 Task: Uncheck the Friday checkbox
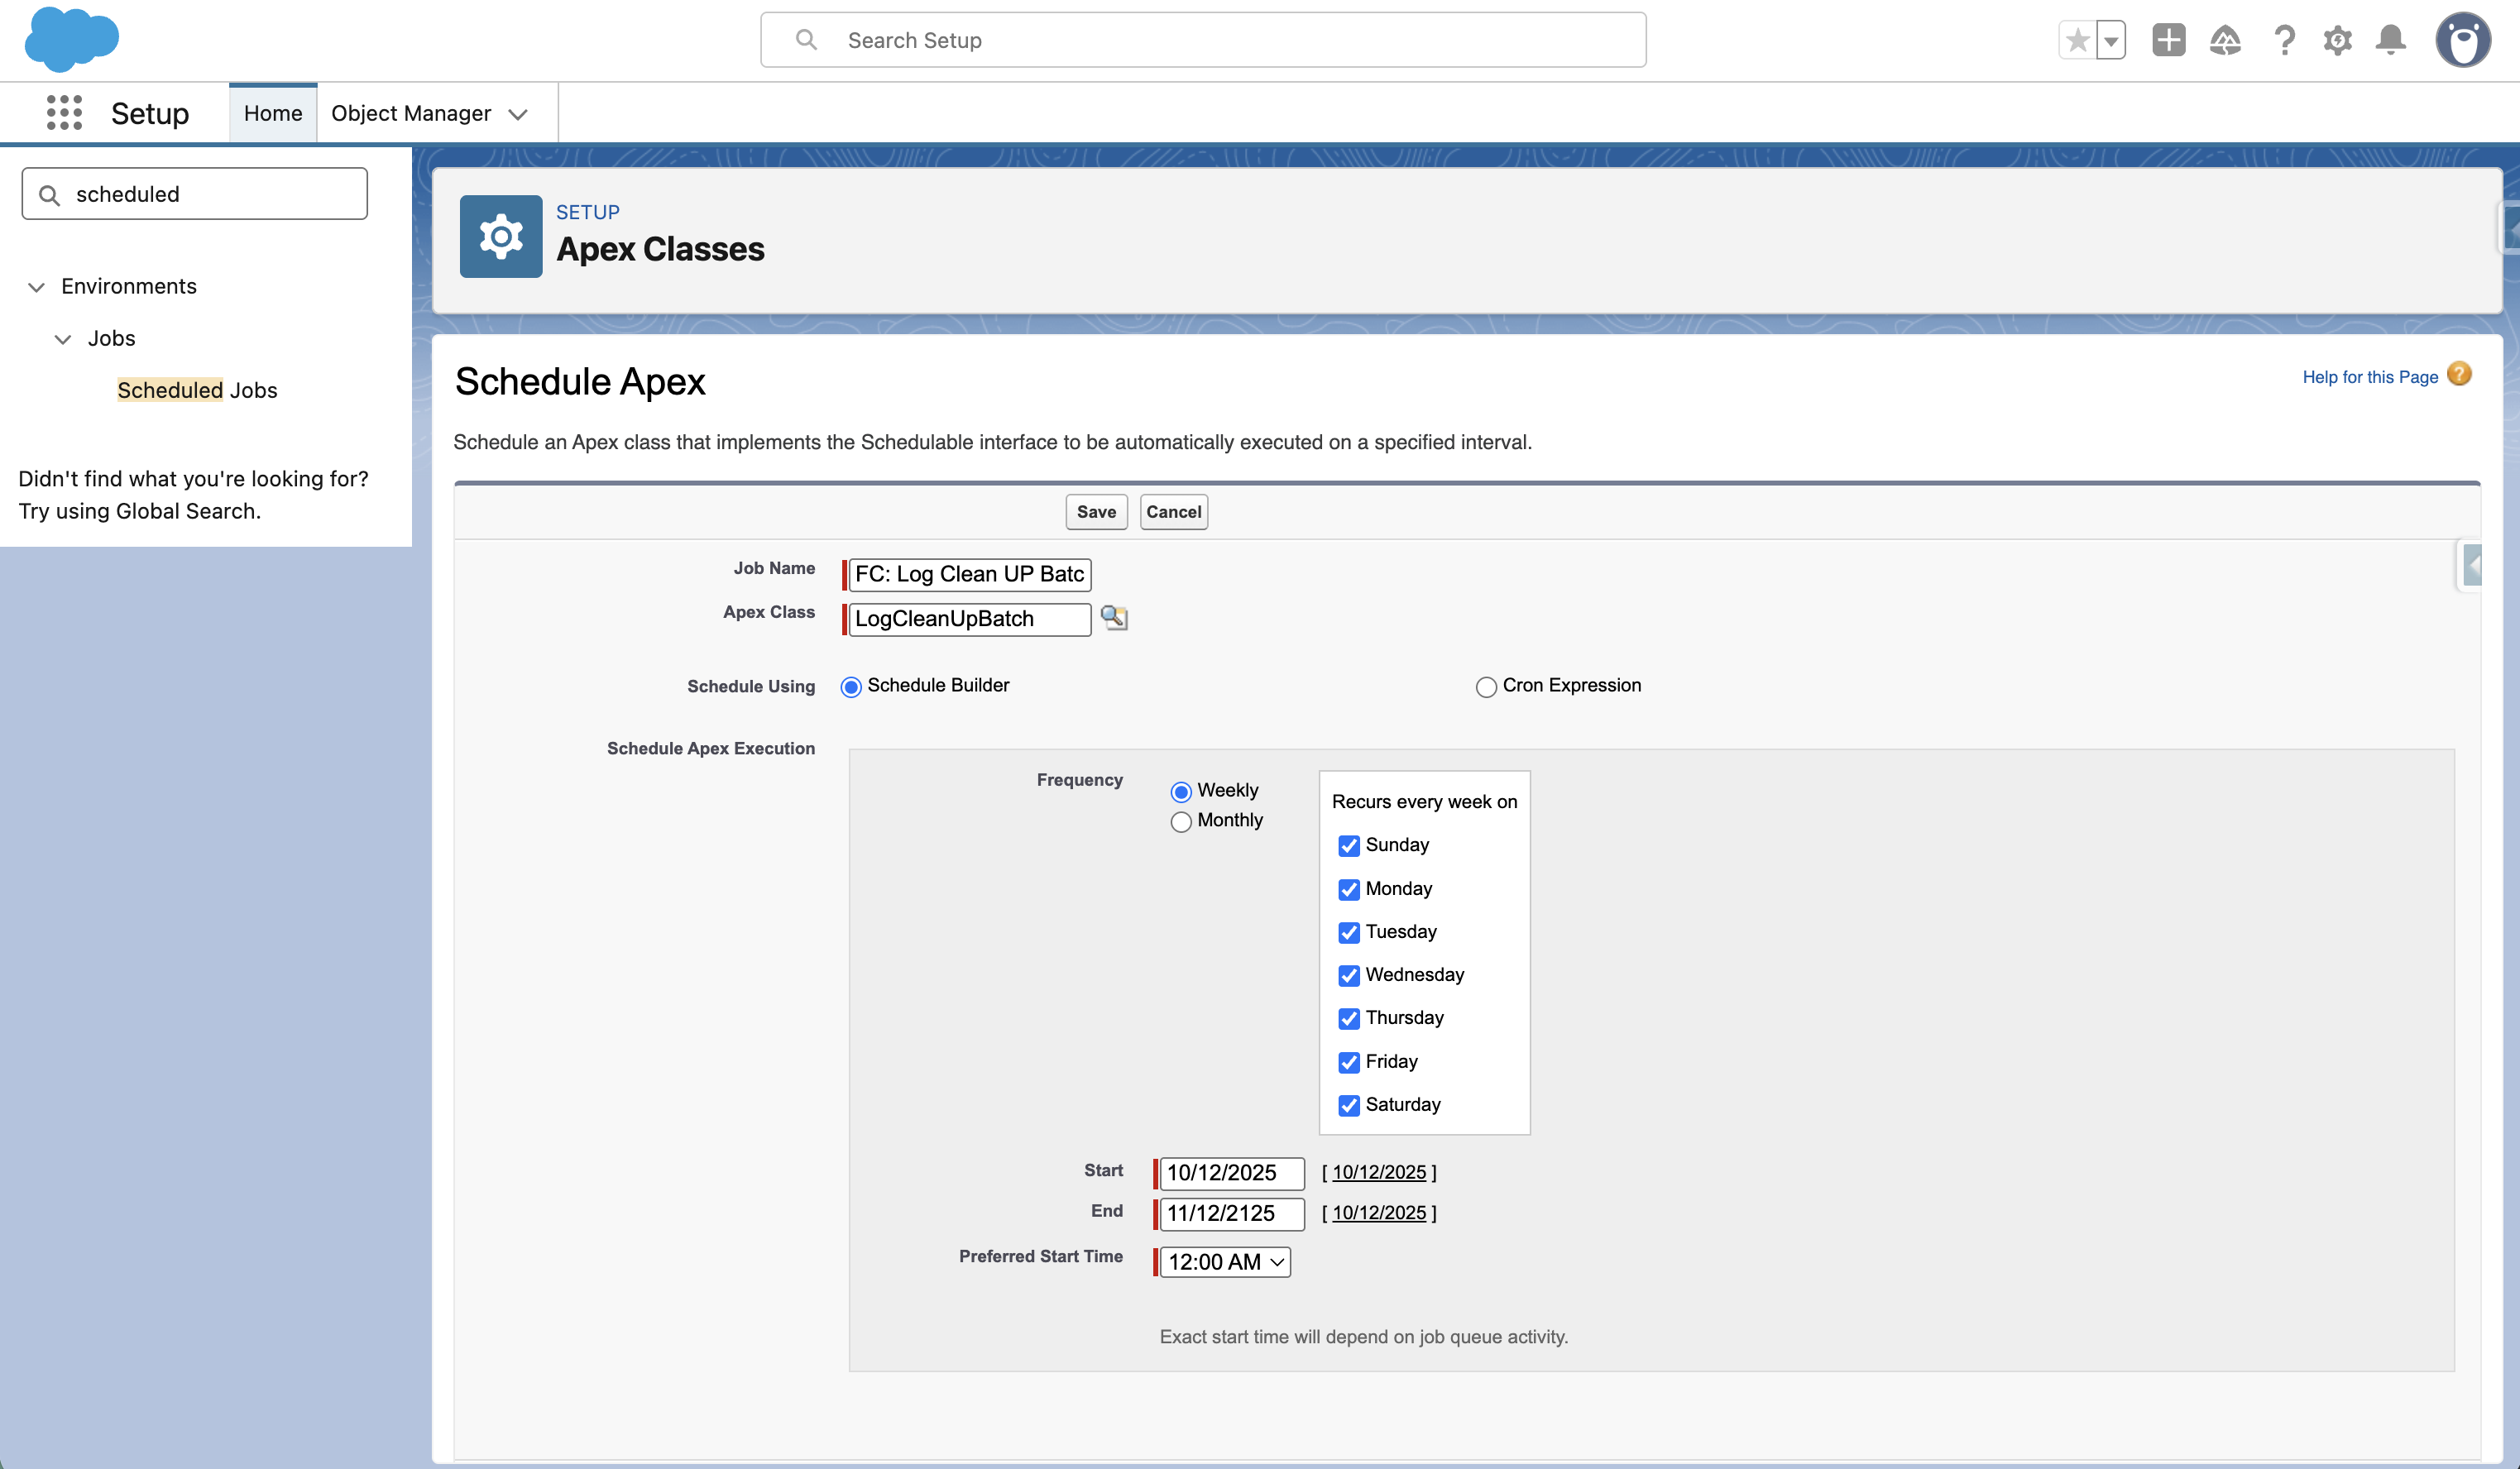point(1348,1063)
